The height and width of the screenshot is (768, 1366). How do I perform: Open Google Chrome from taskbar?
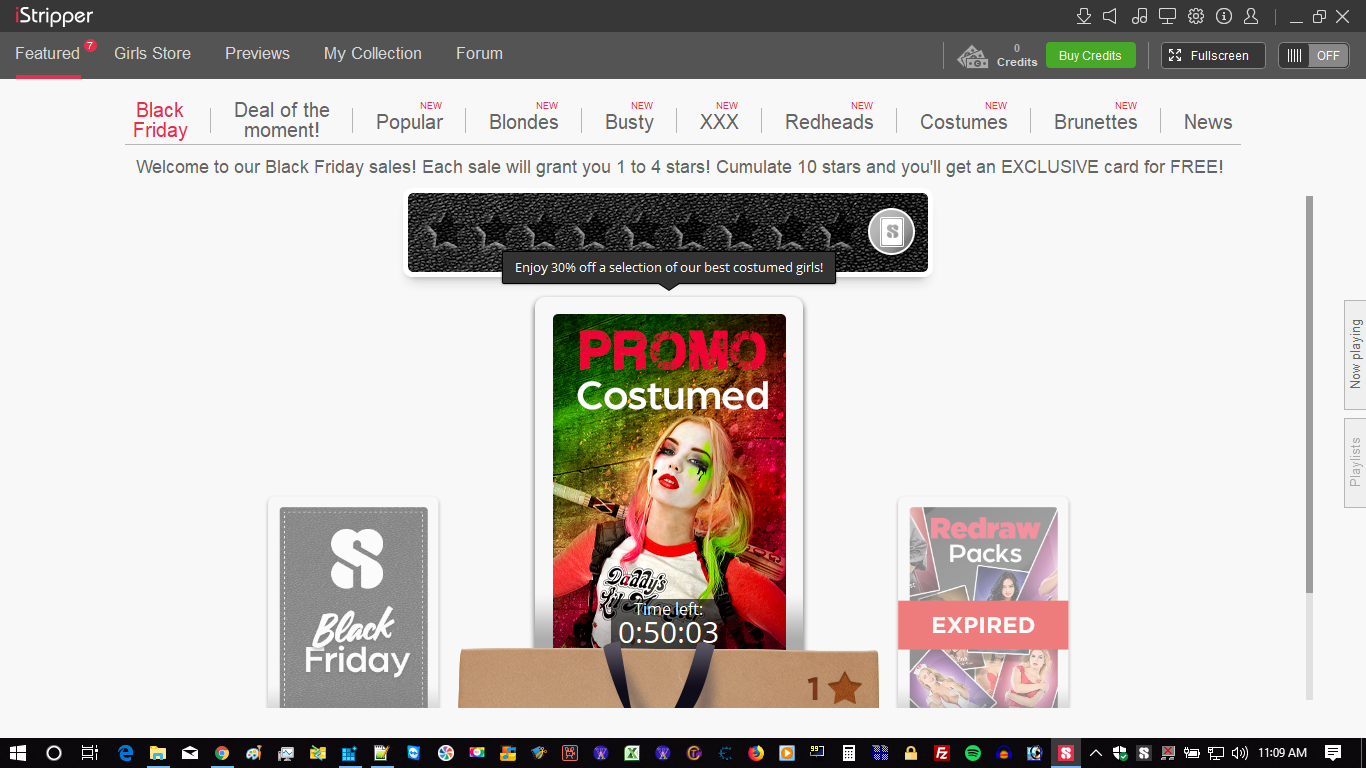point(222,753)
